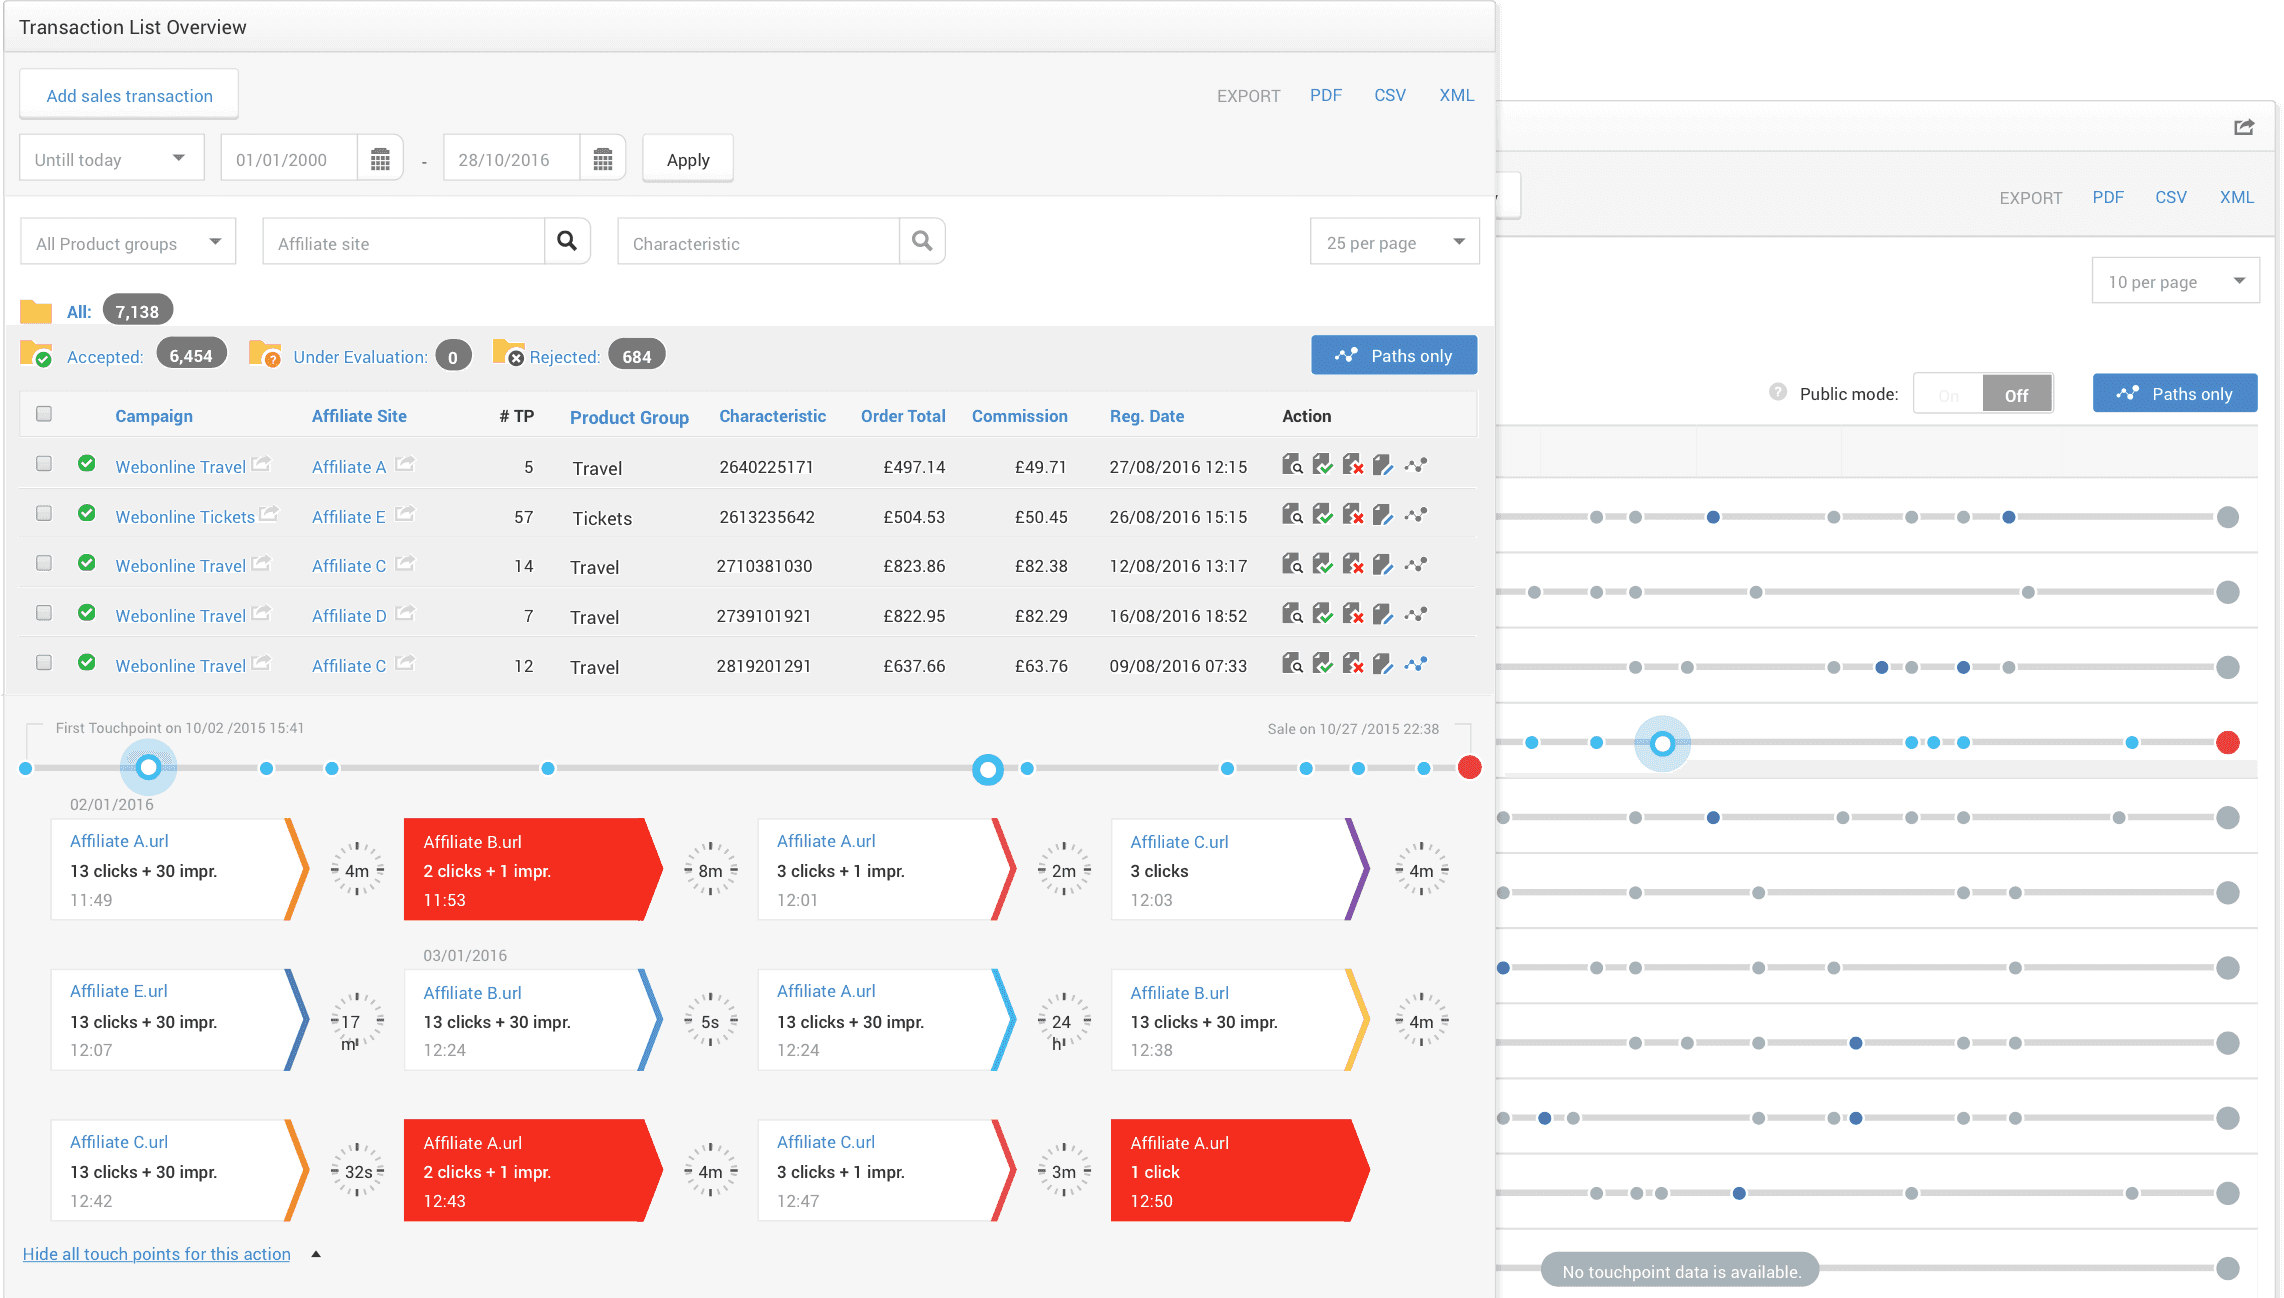2284x1298 pixels.
Task: Reject the Webonline Tickets transaction via icon
Action: (1353, 515)
